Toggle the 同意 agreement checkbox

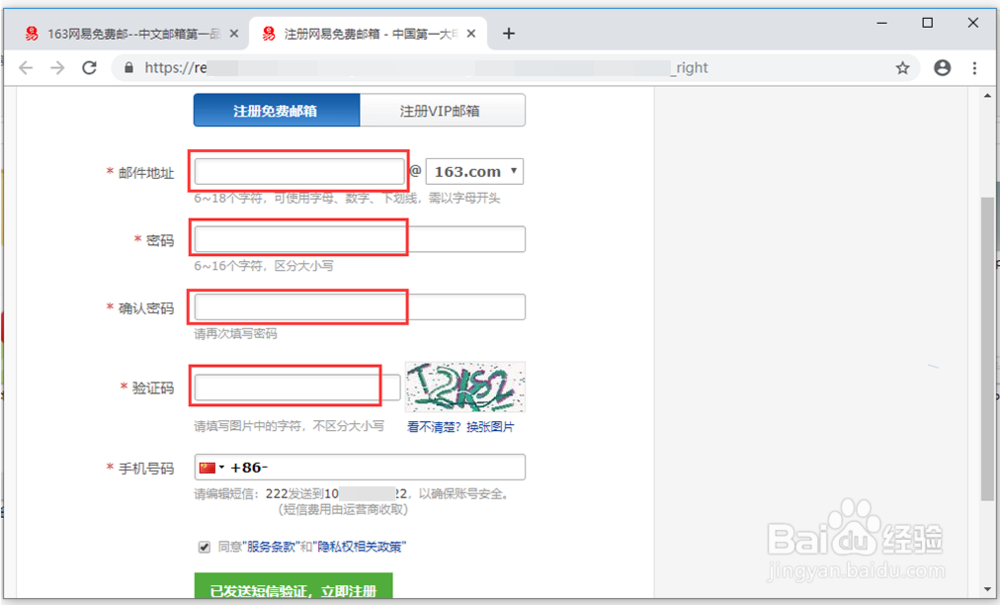point(204,547)
